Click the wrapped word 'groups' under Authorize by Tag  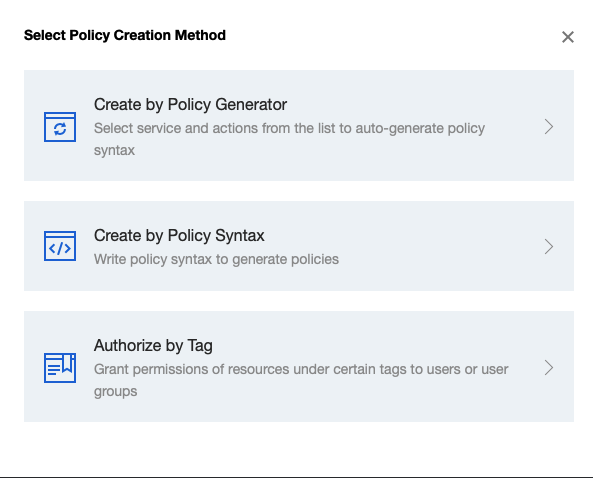click(x=115, y=391)
